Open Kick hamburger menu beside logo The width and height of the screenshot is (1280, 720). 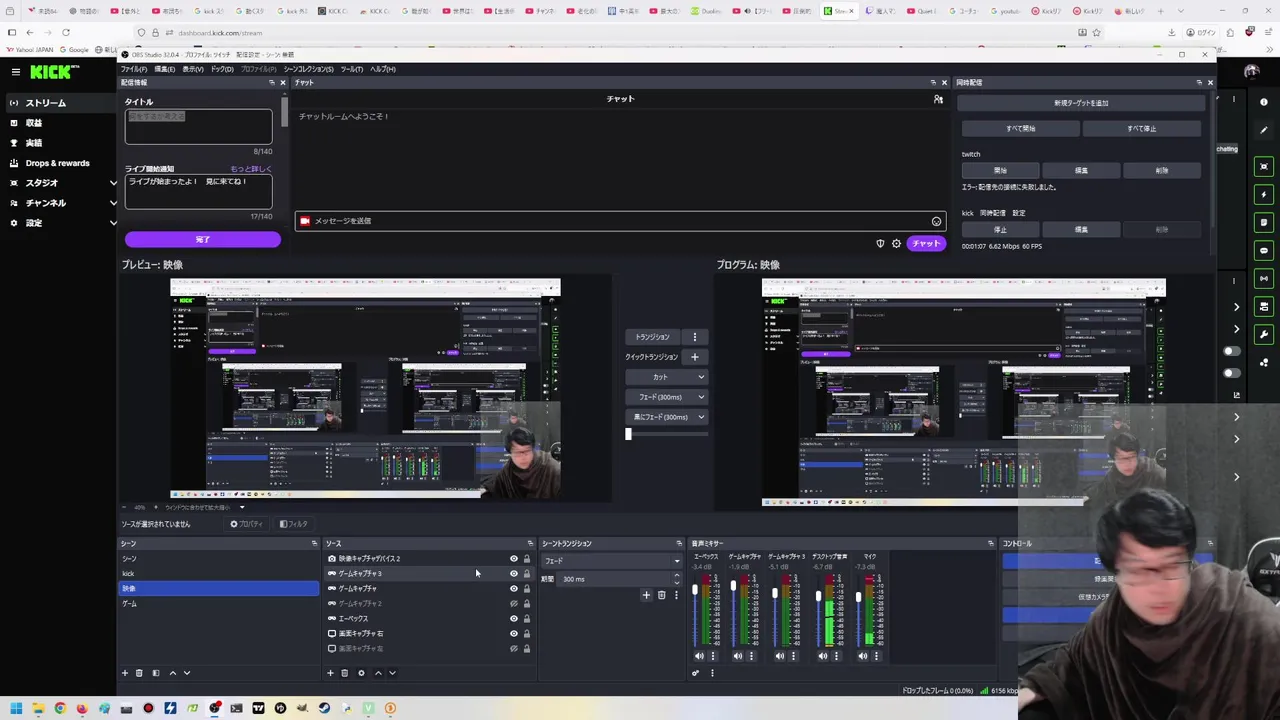pyautogui.click(x=15, y=72)
